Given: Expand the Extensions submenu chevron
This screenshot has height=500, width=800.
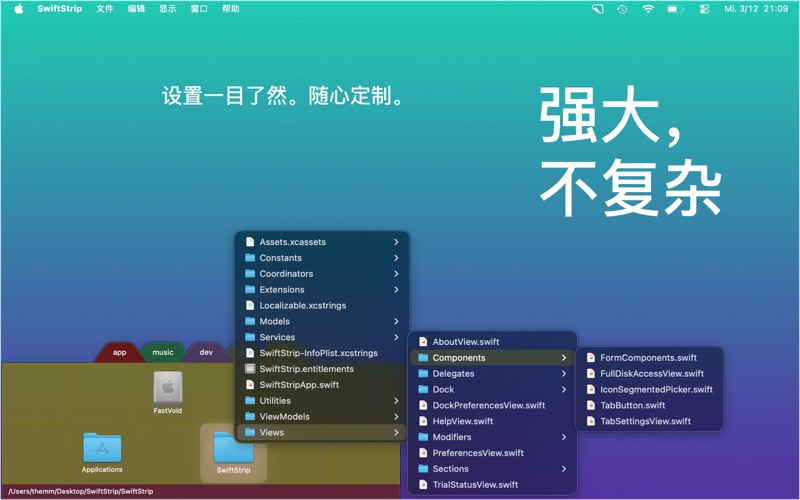Looking at the screenshot, I should (x=396, y=289).
